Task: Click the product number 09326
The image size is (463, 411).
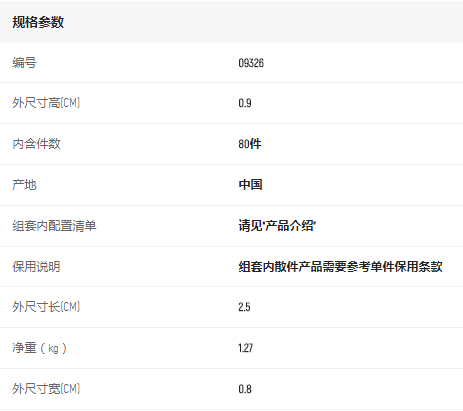Action: tap(251, 63)
